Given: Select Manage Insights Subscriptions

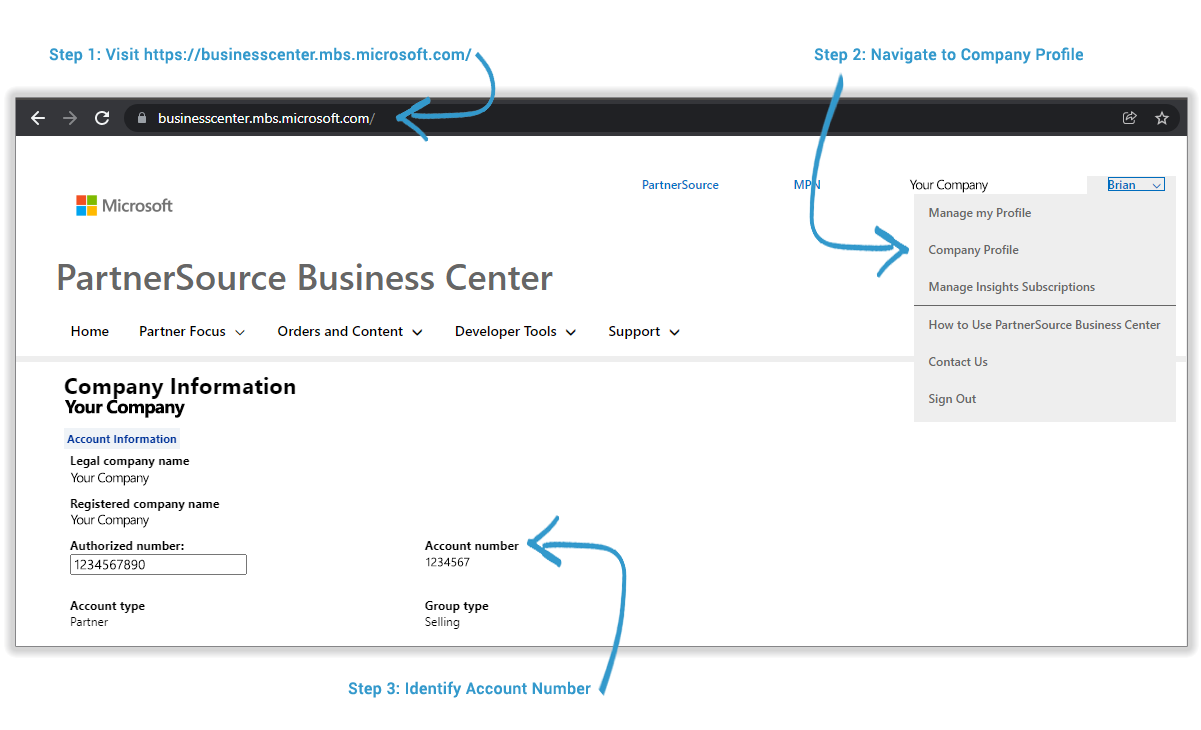Looking at the screenshot, I should tap(1011, 287).
